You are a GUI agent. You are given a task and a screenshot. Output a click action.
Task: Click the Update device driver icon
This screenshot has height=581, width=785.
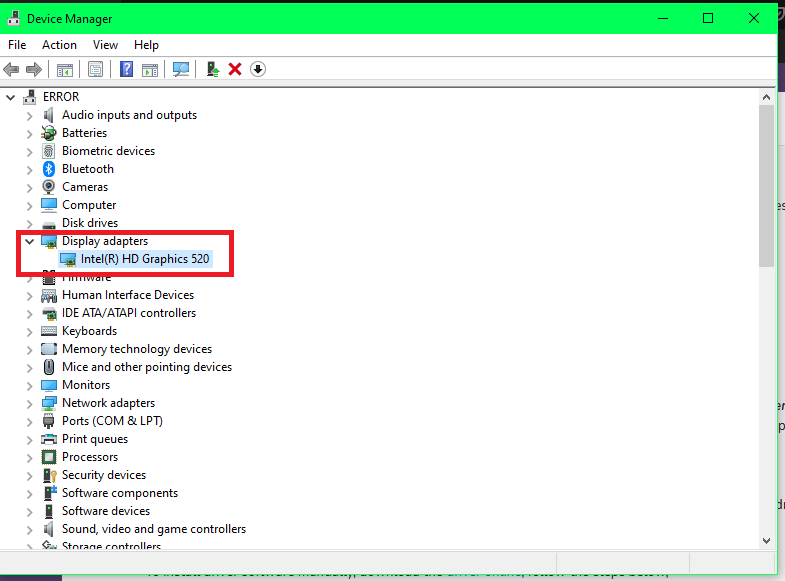click(x=212, y=69)
